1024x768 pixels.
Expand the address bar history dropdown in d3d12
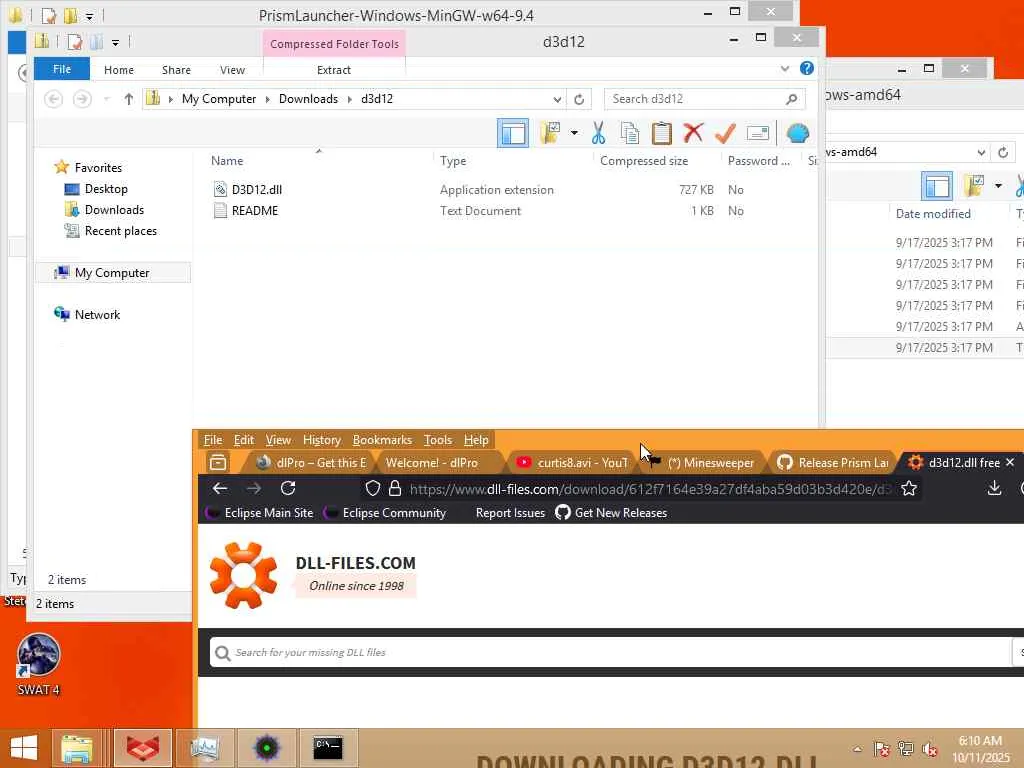557,99
